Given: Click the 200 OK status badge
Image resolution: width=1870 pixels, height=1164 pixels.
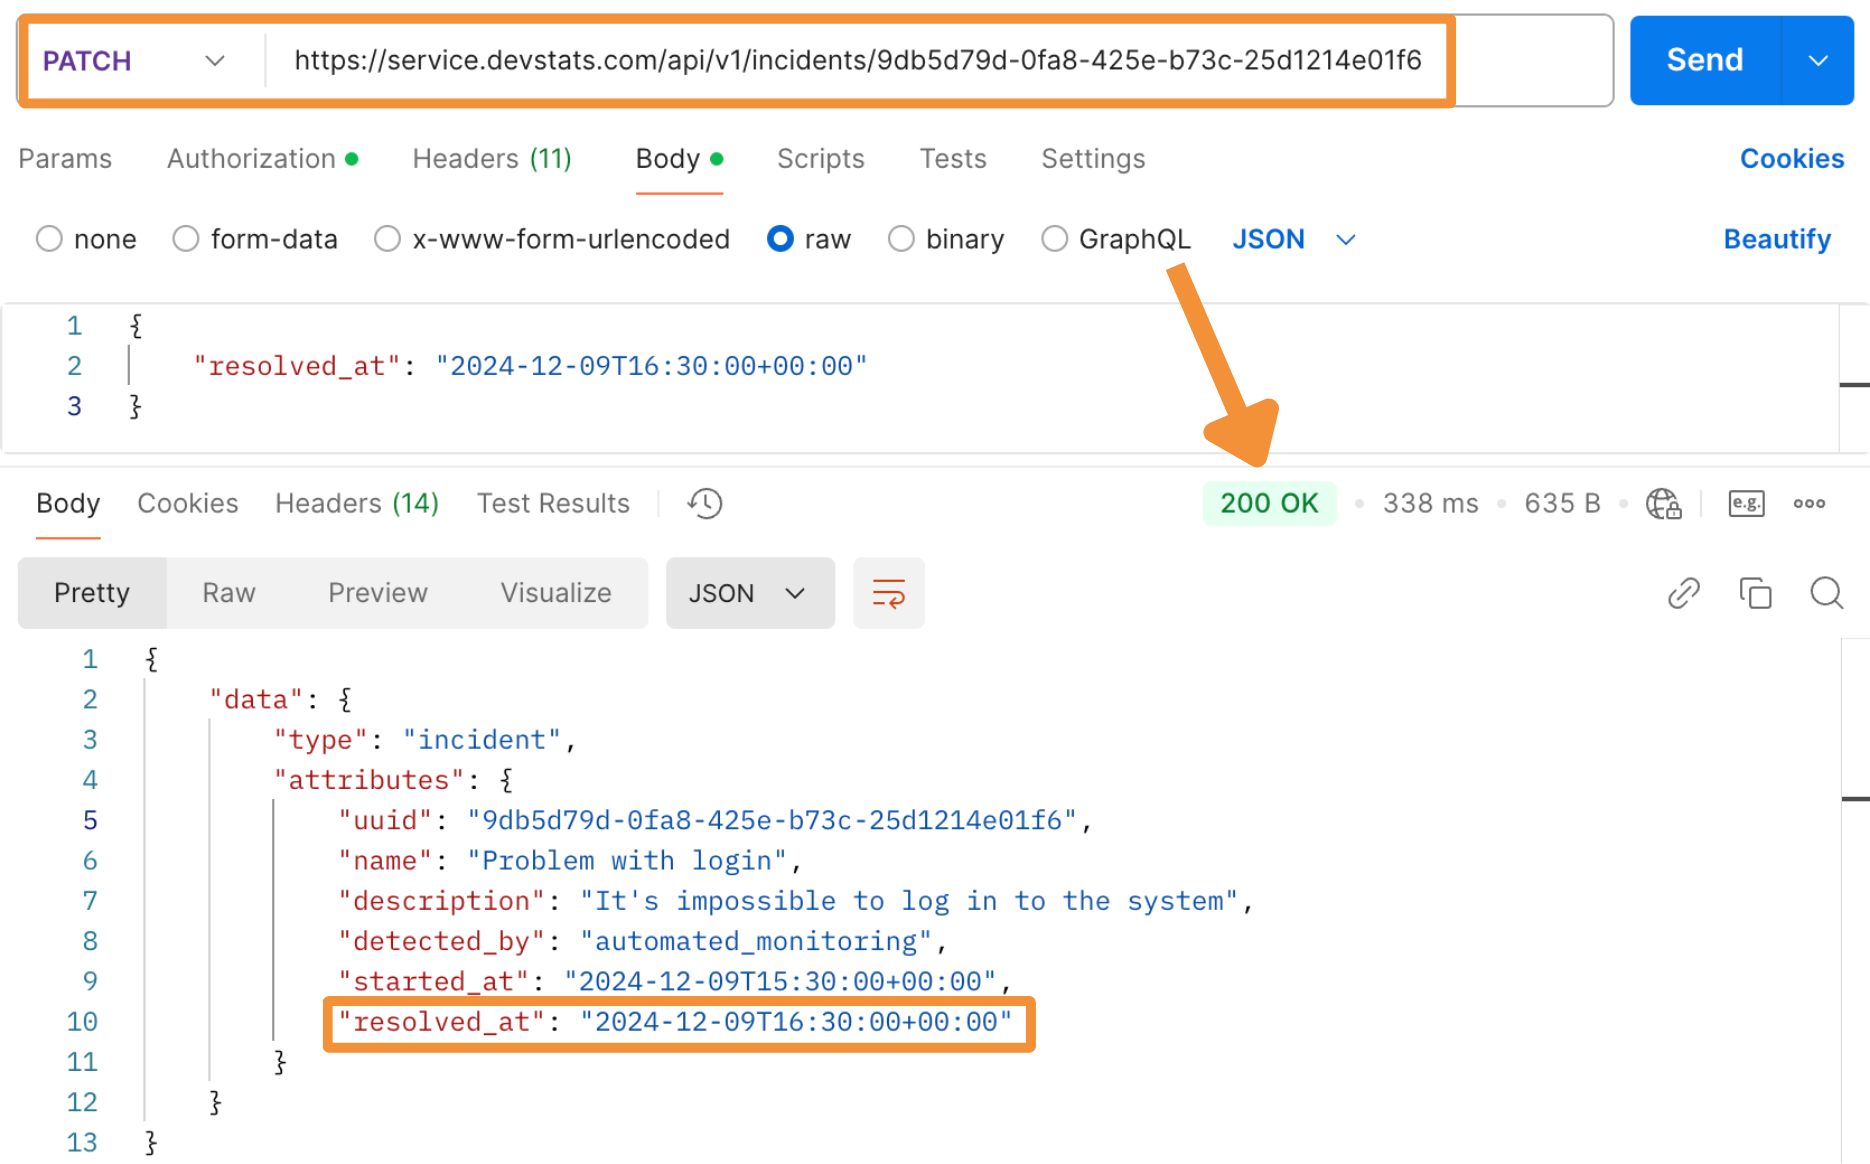Looking at the screenshot, I should pyautogui.click(x=1269, y=503).
